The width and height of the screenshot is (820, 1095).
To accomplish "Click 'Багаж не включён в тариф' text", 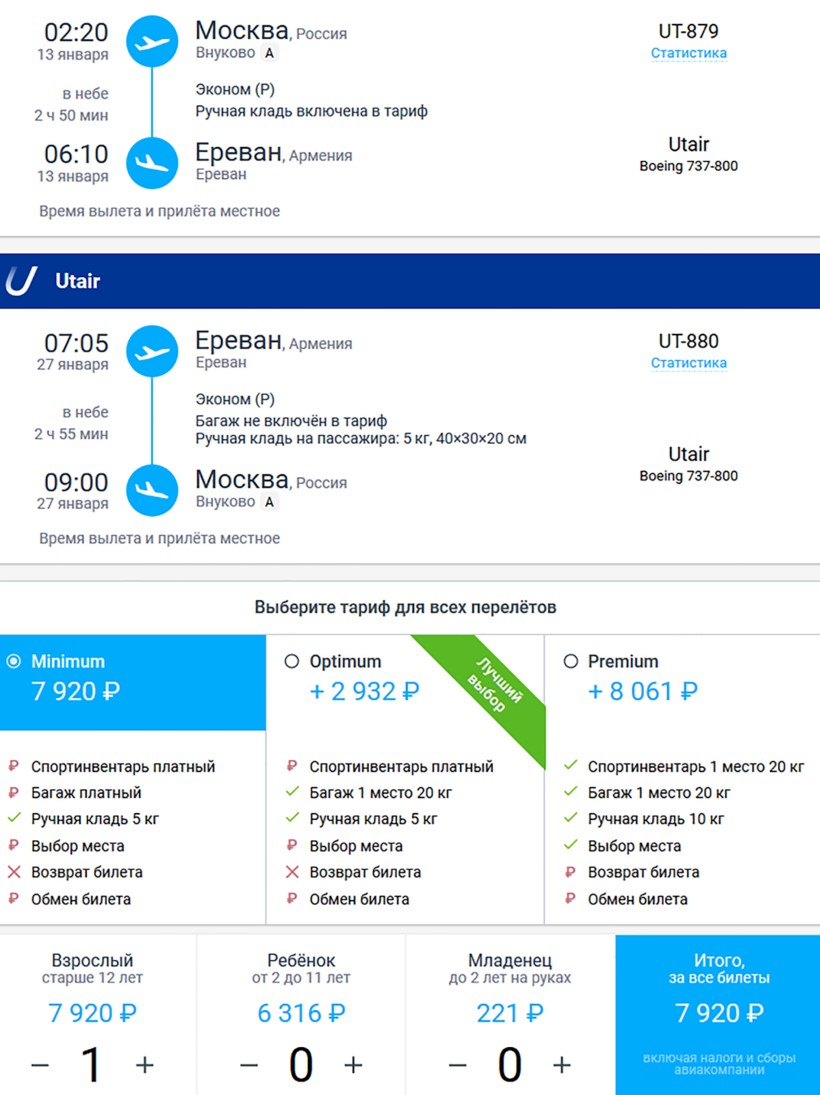I will [291, 421].
